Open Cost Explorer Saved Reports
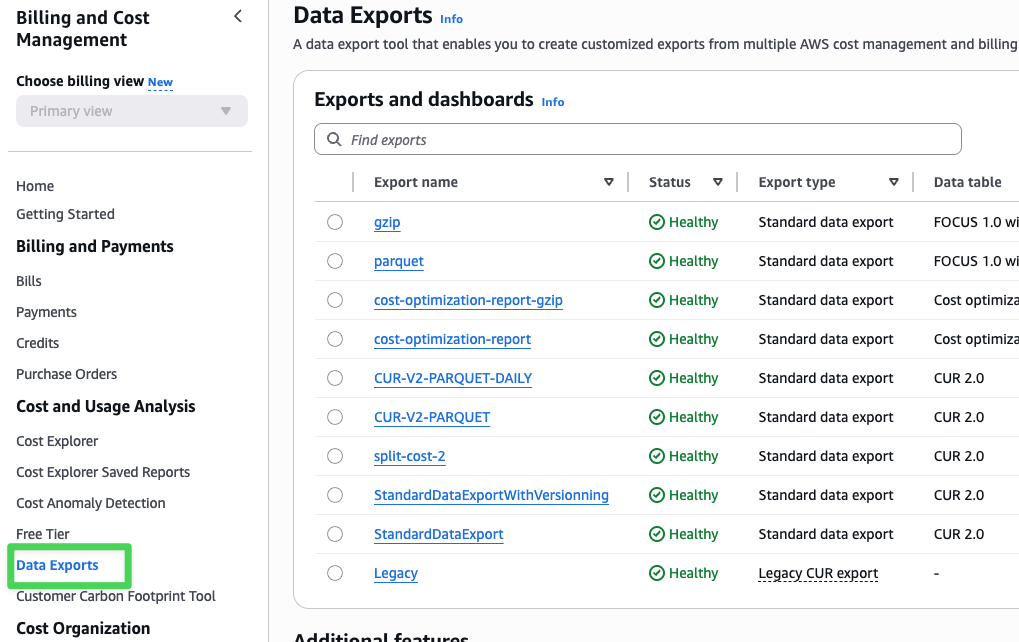This screenshot has height=642, width=1019. pyautogui.click(x=103, y=472)
